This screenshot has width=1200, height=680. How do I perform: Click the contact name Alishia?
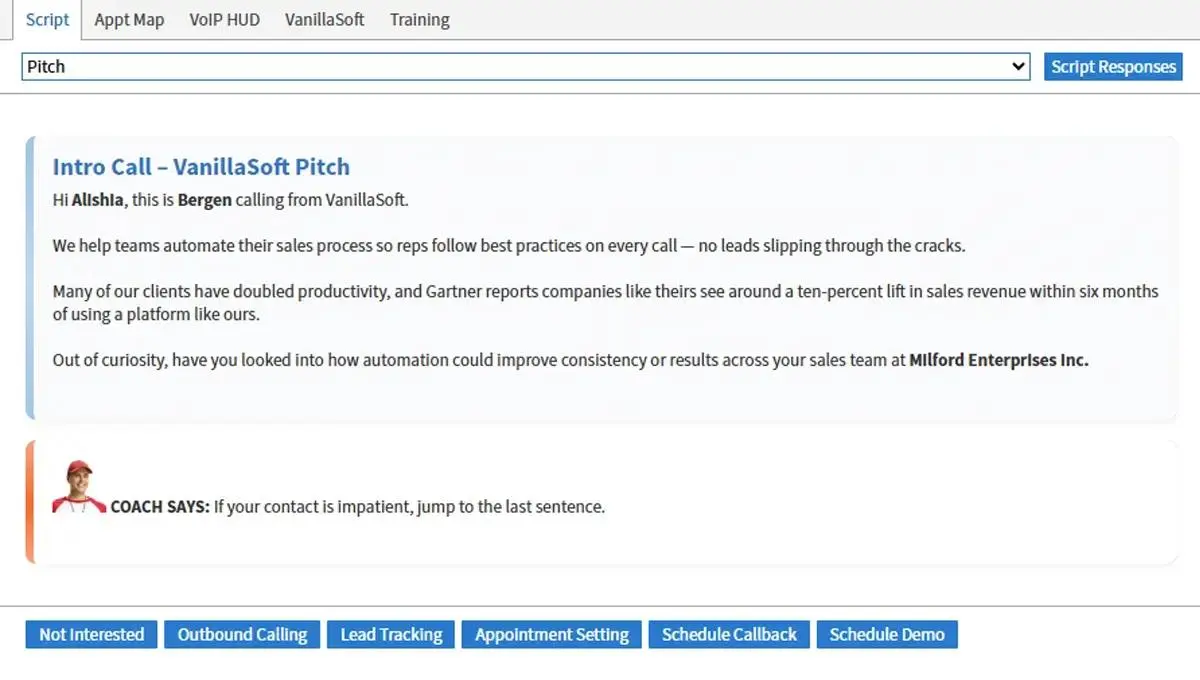coord(98,200)
